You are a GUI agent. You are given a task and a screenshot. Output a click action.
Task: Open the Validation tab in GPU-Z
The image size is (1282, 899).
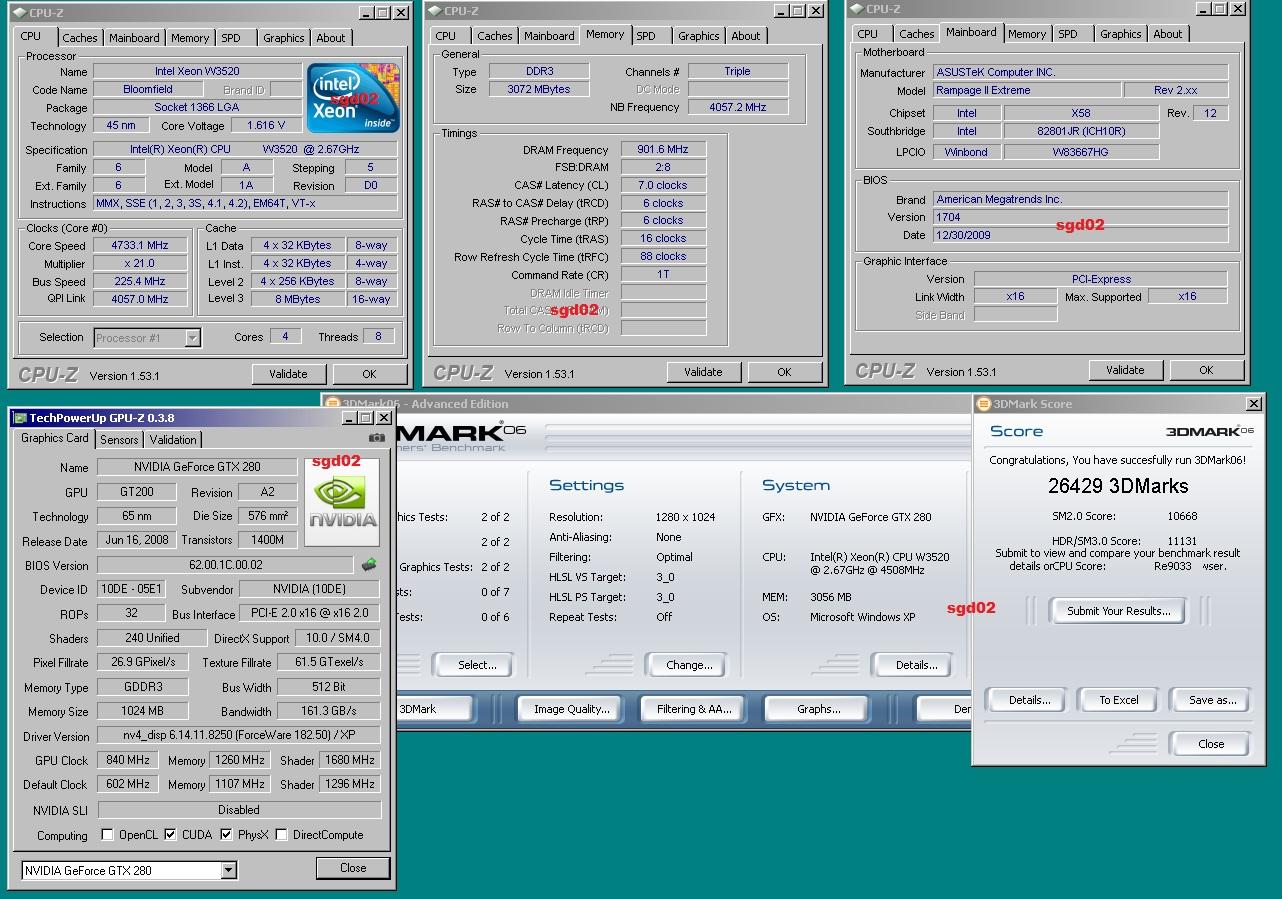173,440
